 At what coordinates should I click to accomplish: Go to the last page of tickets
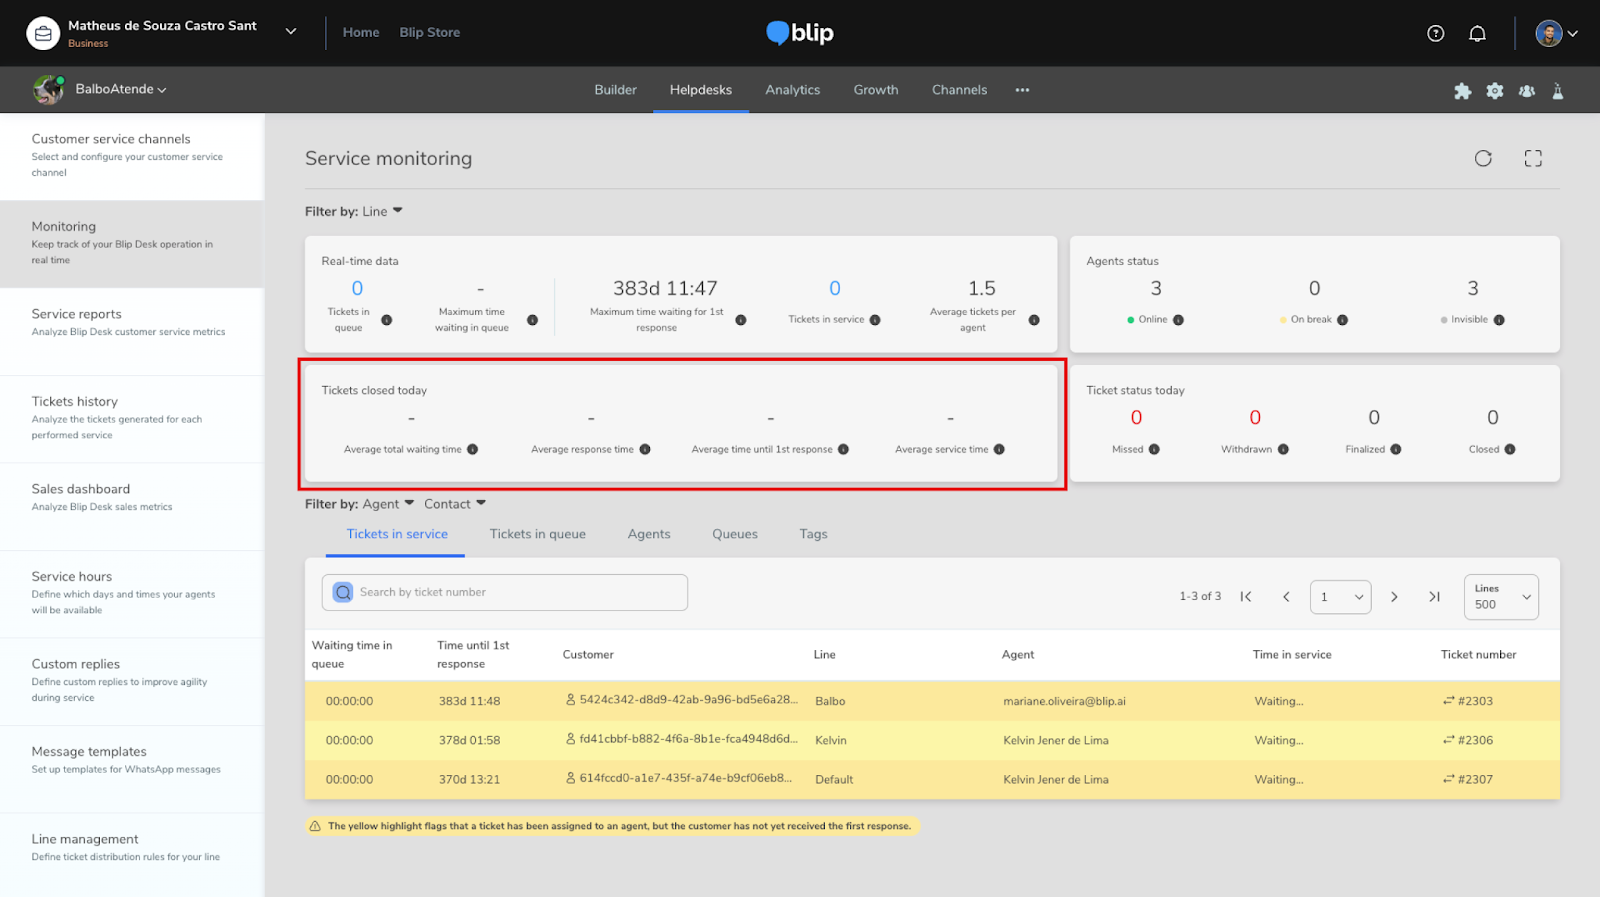click(x=1434, y=597)
